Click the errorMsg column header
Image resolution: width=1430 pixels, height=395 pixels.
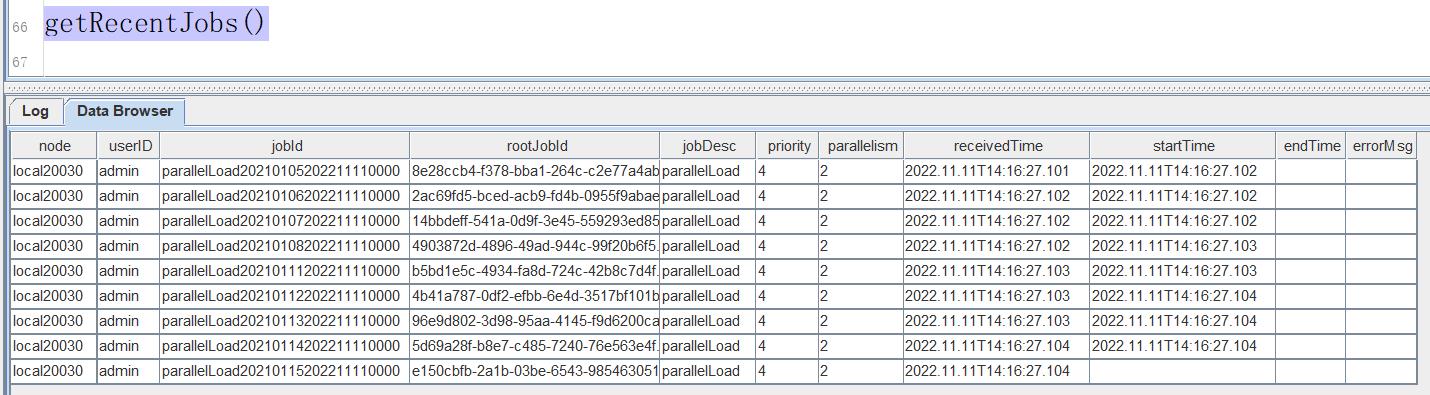pos(1382,146)
